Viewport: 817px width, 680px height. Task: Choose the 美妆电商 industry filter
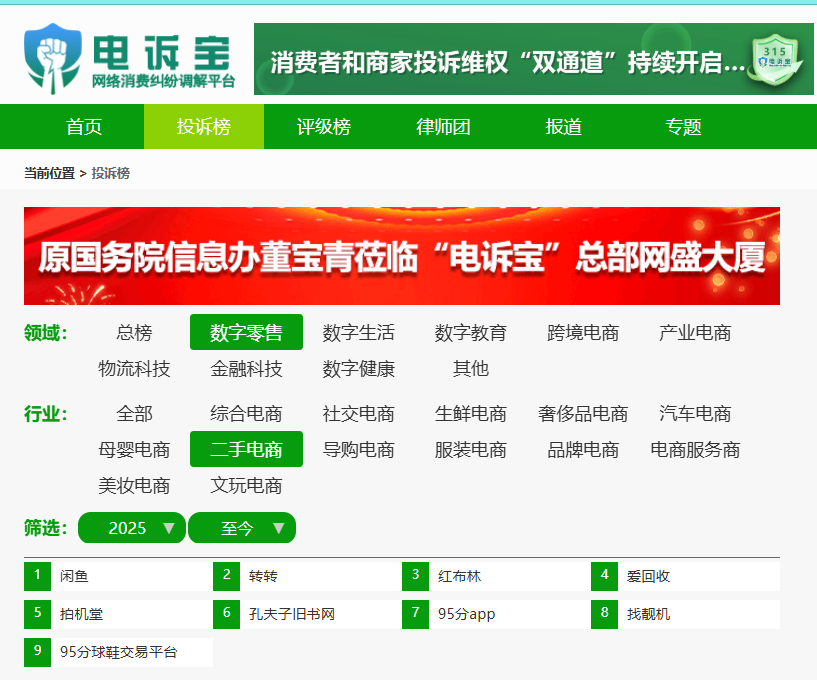[134, 486]
